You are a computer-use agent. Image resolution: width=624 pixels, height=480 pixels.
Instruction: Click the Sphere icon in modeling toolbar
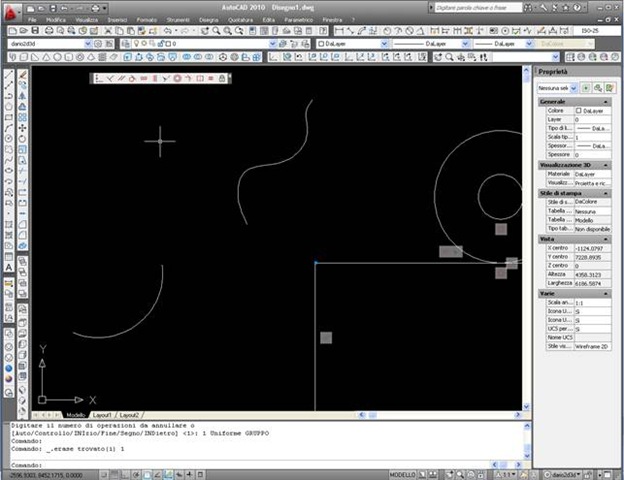pos(57,57)
